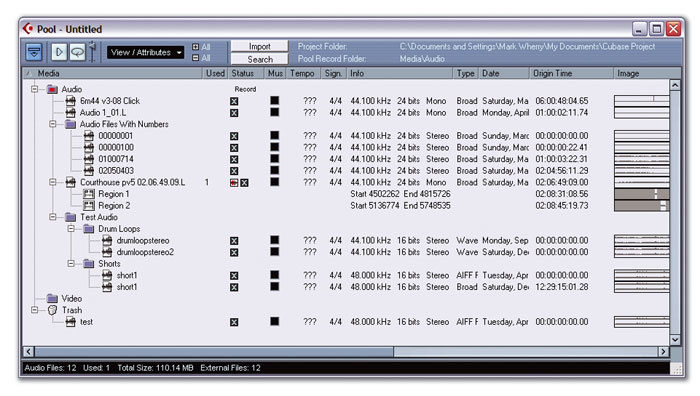Select the 00000001 audio file icon

click(89, 136)
